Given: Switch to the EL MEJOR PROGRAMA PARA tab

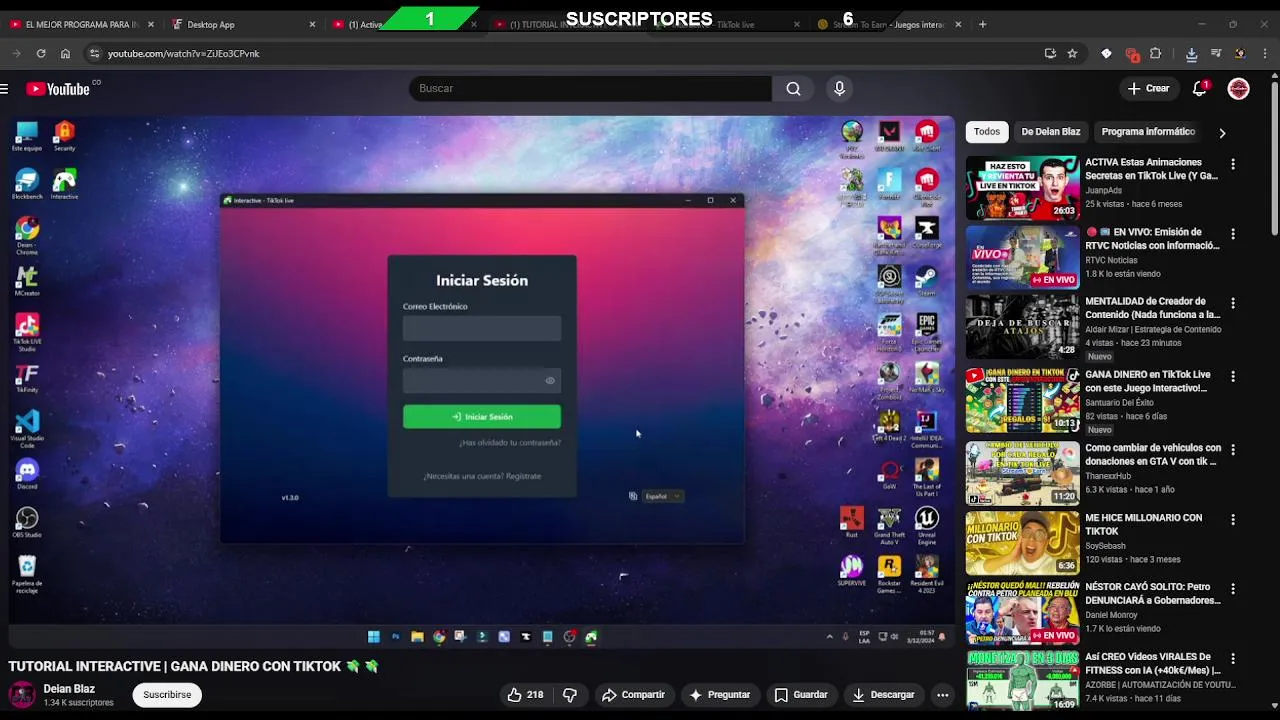Looking at the screenshot, I should click(81, 24).
